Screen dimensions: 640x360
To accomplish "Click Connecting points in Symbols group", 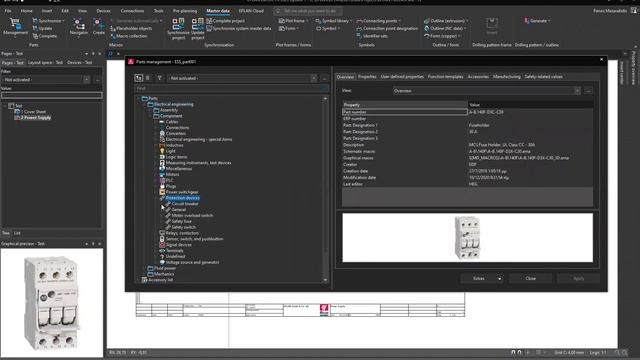I will pyautogui.click(x=378, y=21).
